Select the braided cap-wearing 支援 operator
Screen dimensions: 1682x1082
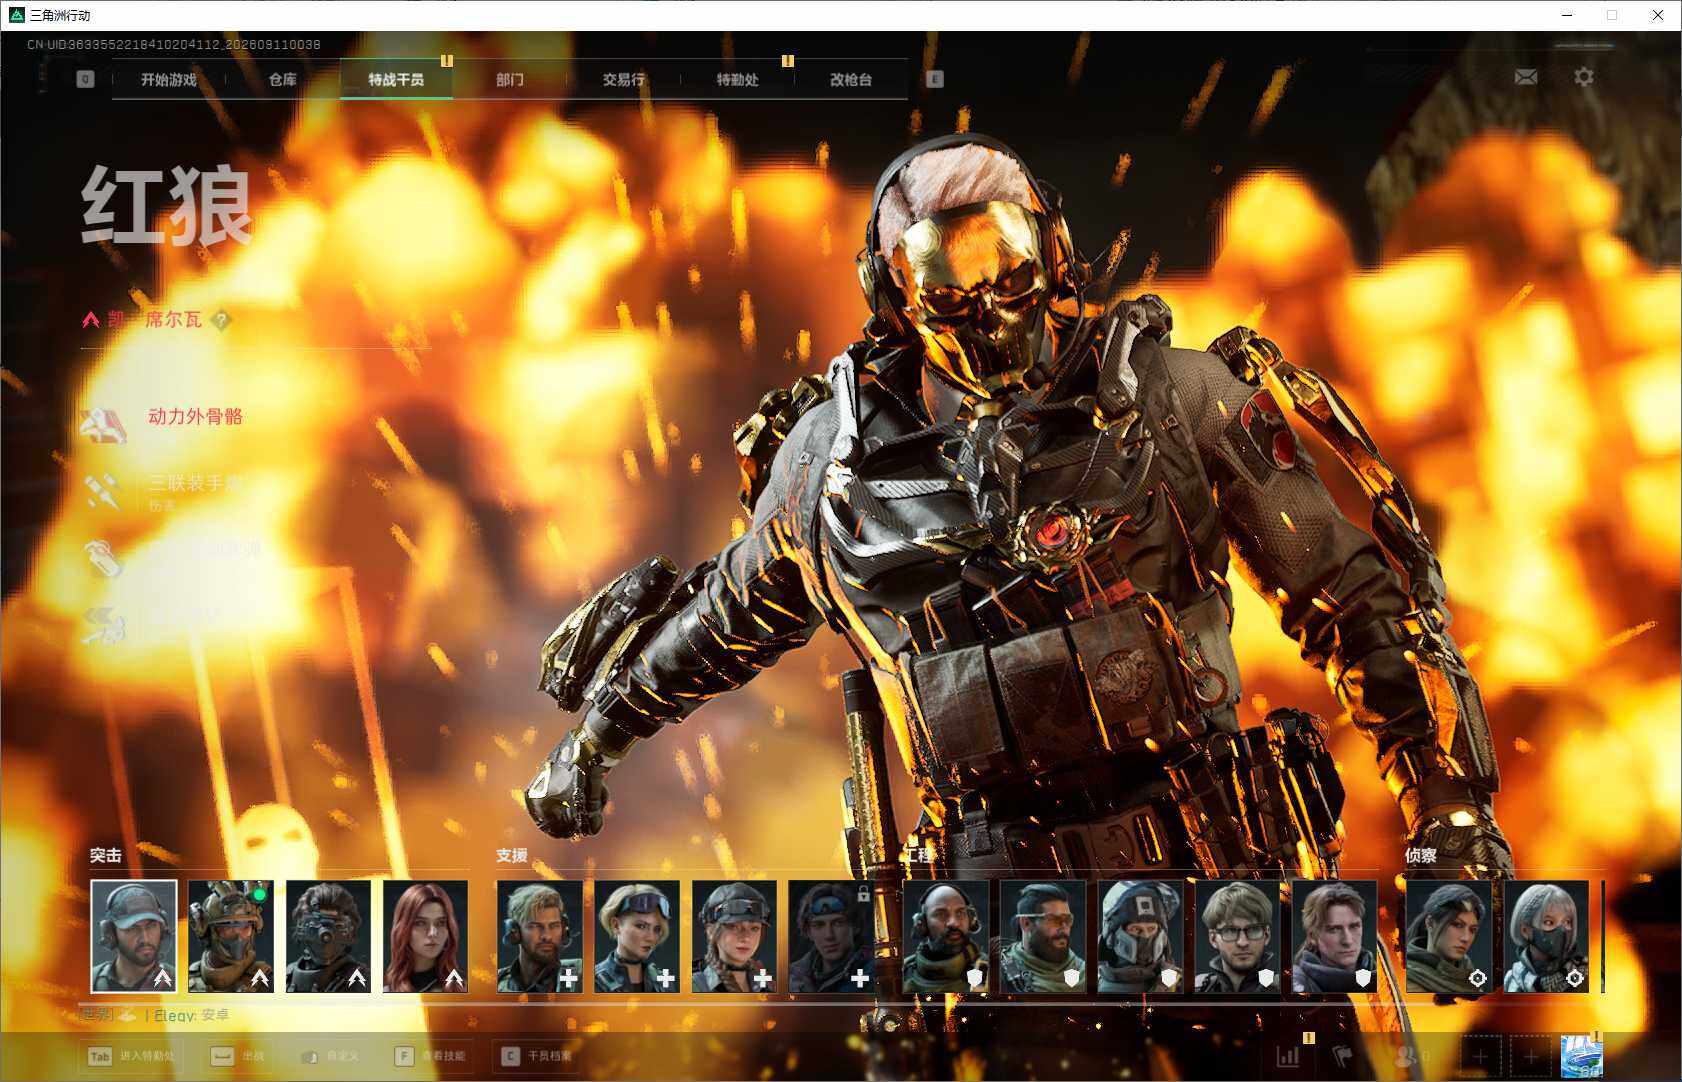(x=734, y=936)
